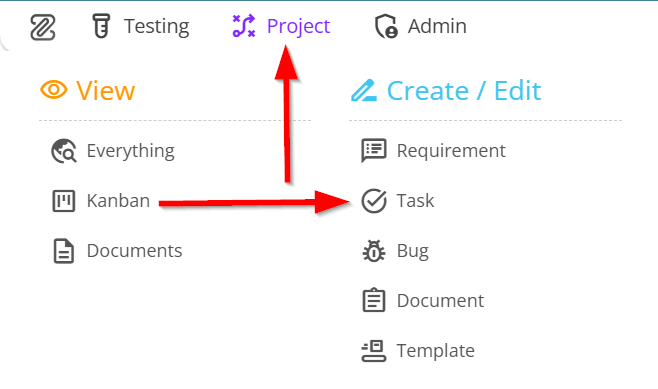Click the purple Project workflow icon
658x389 pixels.
[x=244, y=26]
